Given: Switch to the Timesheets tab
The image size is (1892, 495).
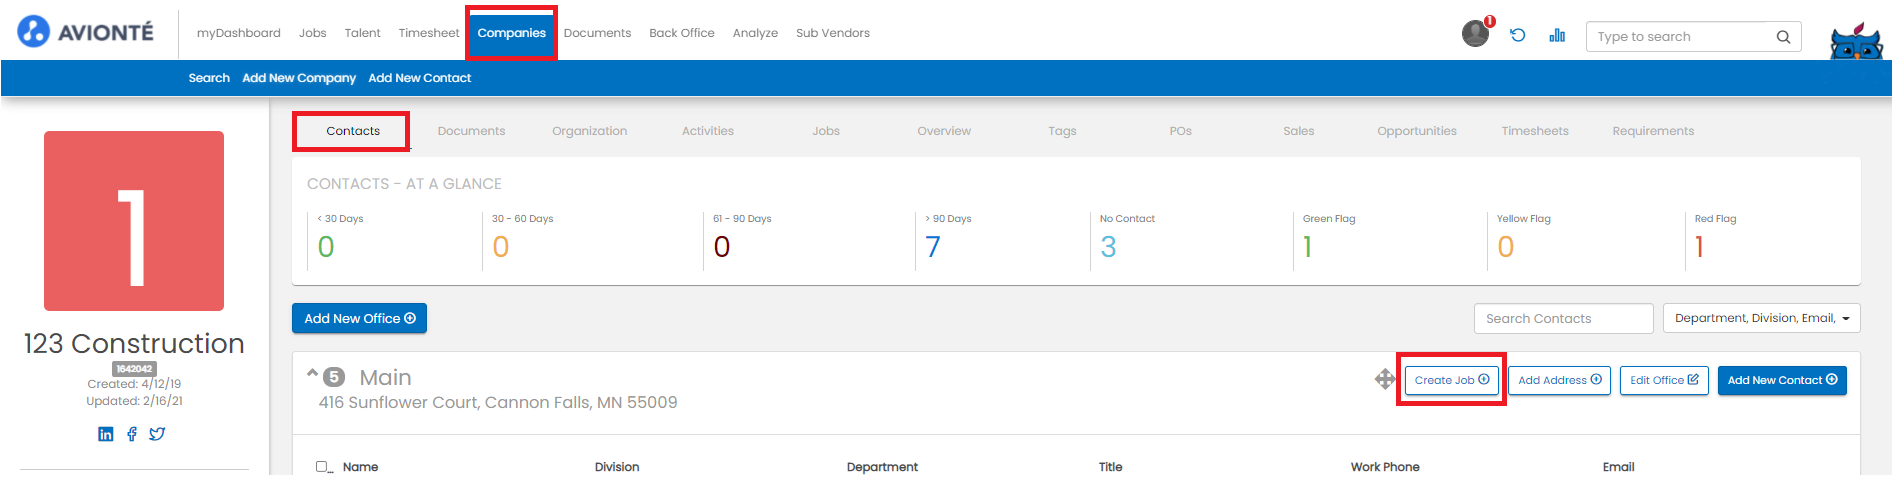Looking at the screenshot, I should tap(1535, 131).
